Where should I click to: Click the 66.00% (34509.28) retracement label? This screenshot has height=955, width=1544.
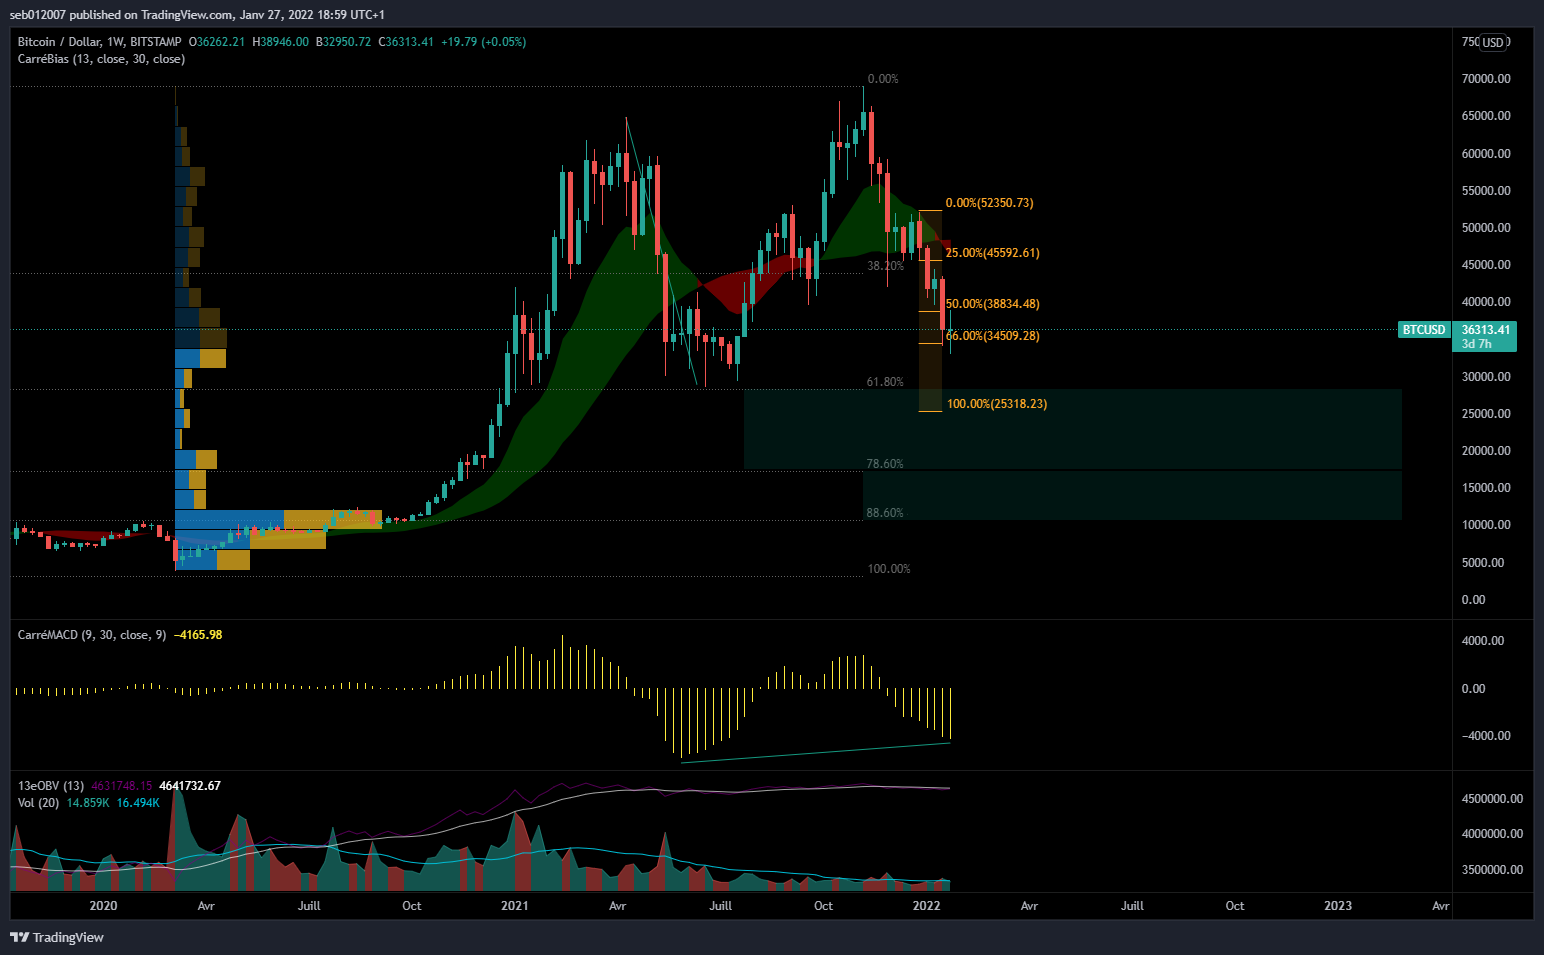coord(993,336)
